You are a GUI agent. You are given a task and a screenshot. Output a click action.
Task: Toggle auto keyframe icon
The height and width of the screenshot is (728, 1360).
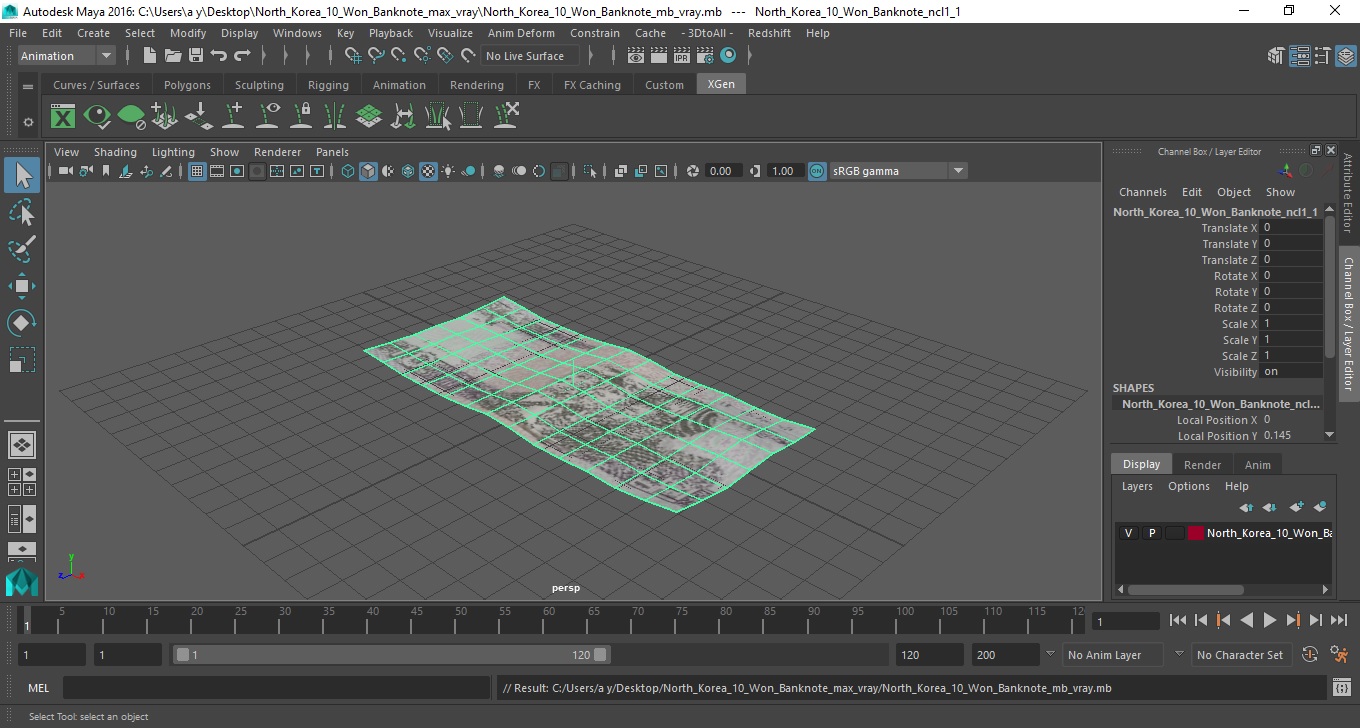(1311, 655)
